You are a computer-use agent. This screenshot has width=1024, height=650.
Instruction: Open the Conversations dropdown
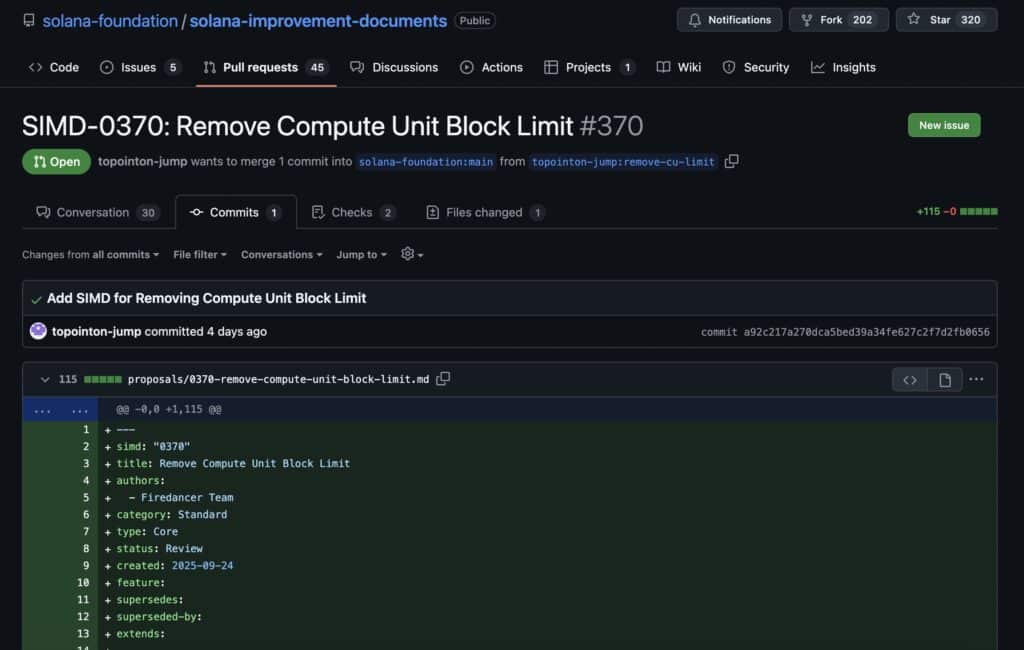(281, 255)
